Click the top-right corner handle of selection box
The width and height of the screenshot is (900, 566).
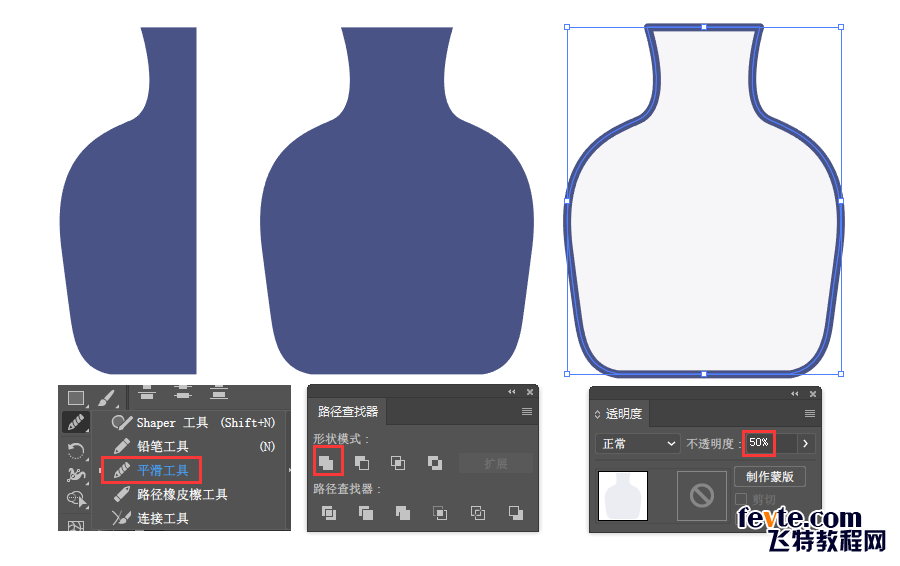click(841, 27)
